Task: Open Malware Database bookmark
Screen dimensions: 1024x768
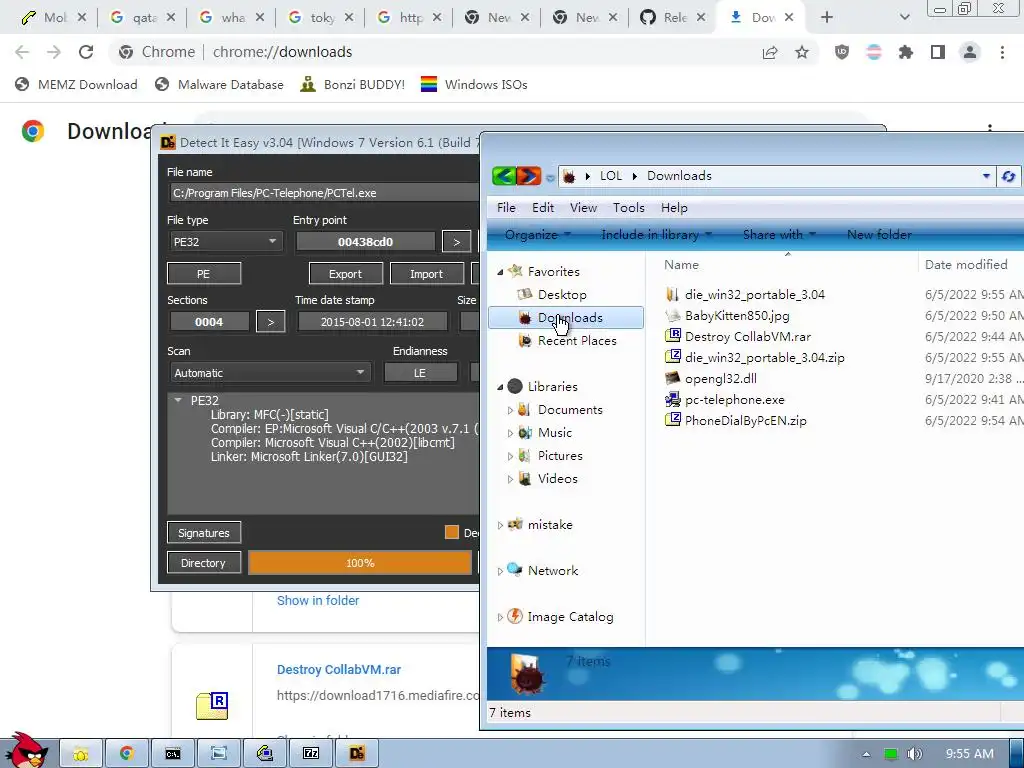Action: [219, 84]
